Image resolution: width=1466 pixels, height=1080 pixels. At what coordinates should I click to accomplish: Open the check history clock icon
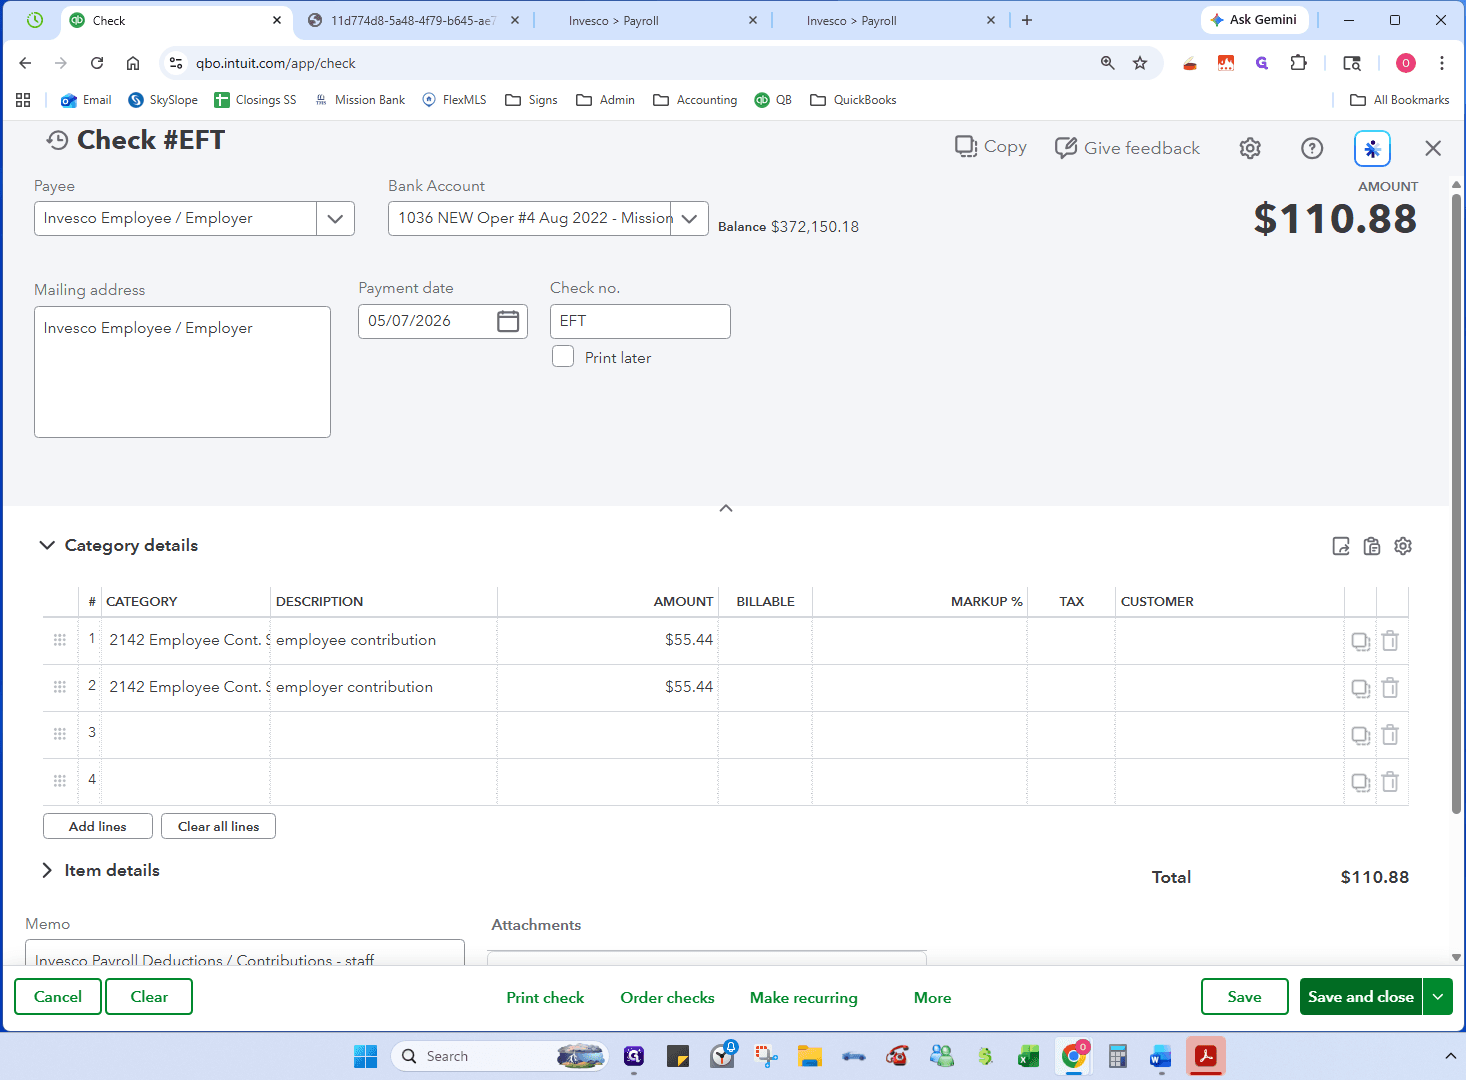[57, 140]
